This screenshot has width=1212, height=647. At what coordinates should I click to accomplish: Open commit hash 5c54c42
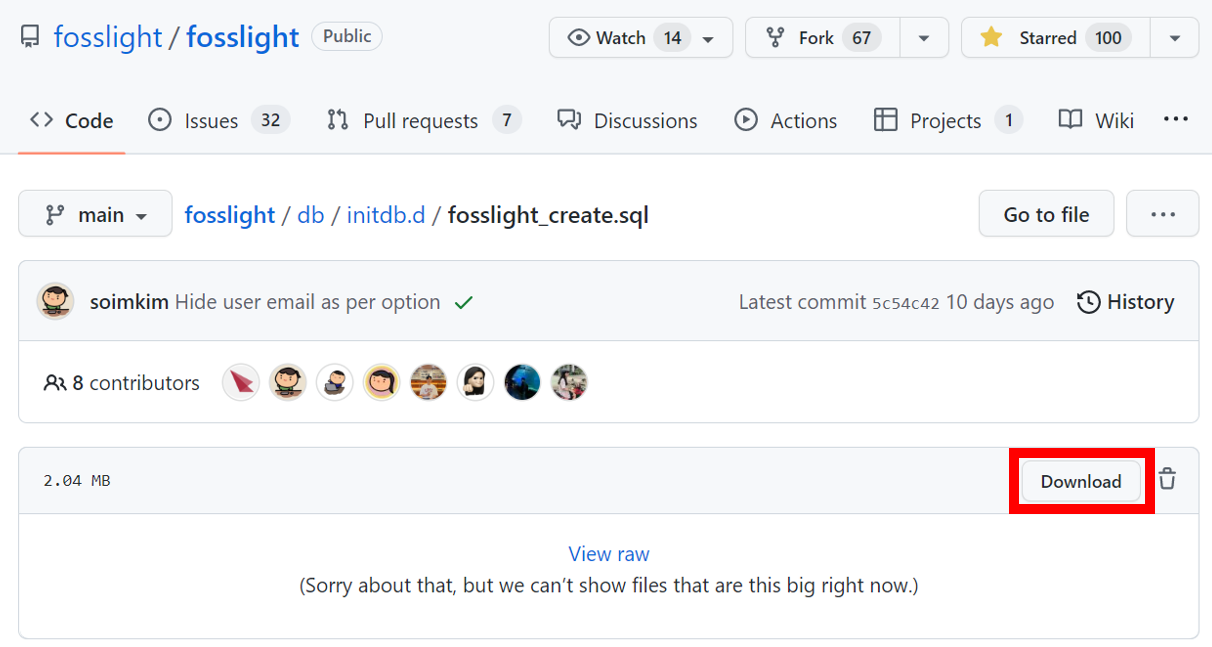[906, 303]
